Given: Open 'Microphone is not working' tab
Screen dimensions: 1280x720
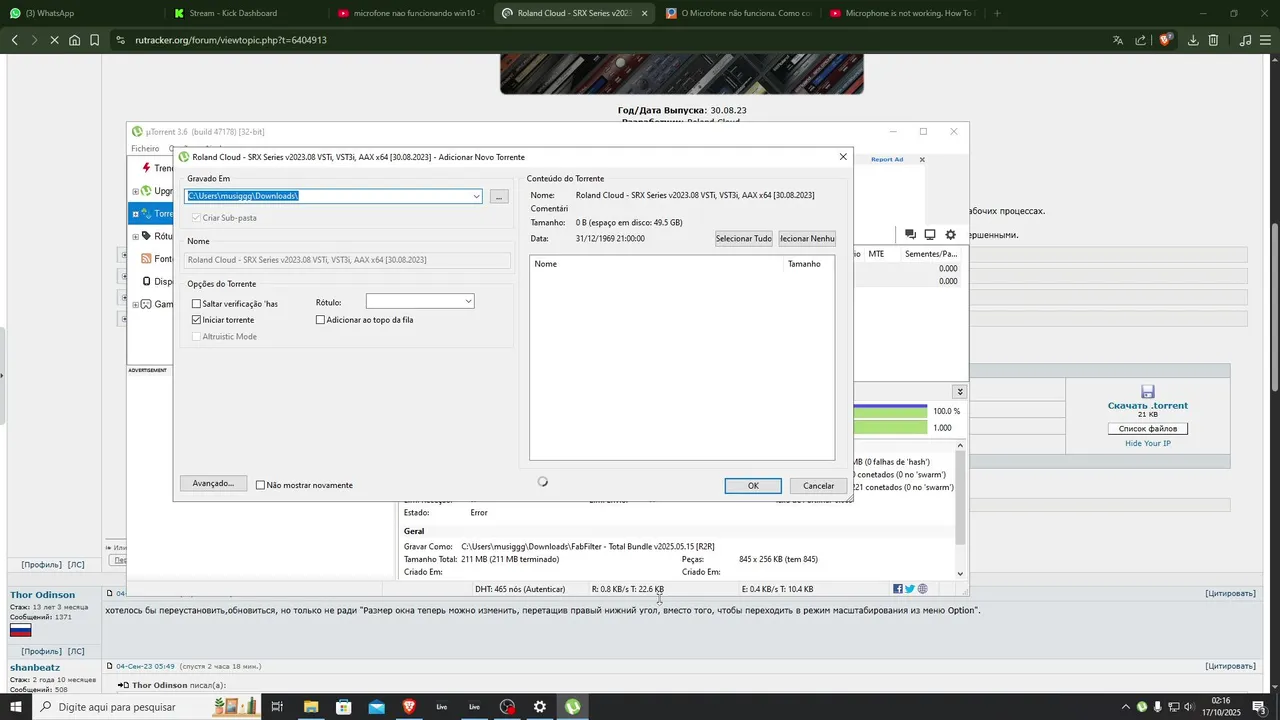Looking at the screenshot, I should pos(902,14).
